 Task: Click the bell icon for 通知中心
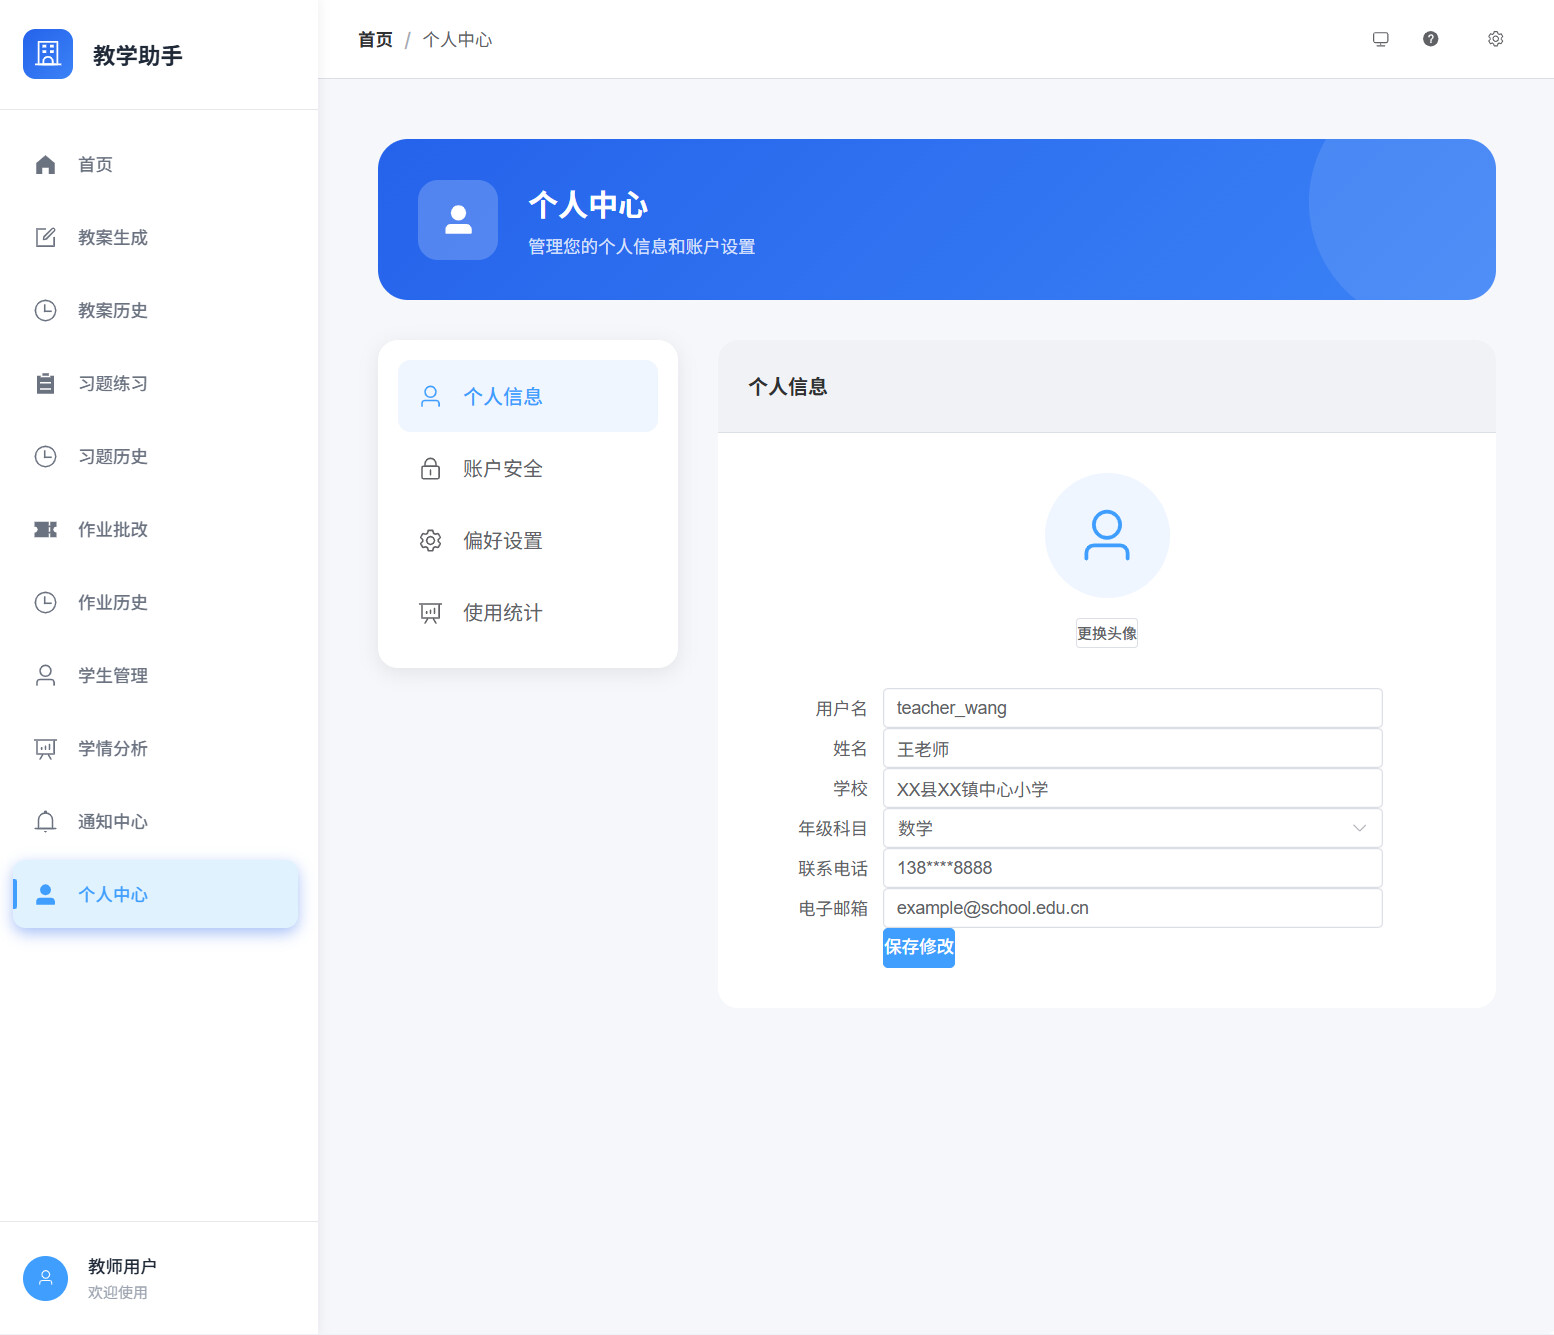45,822
